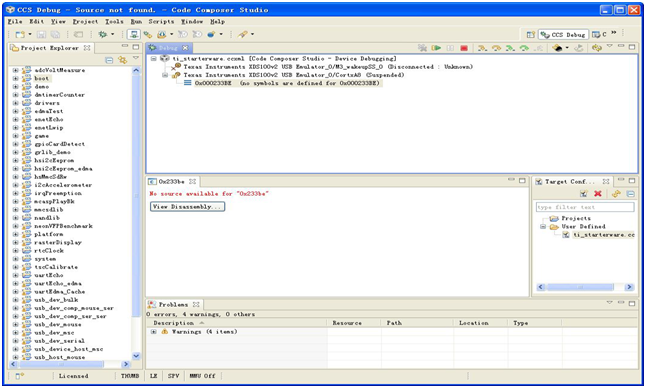
Task: Expand the boot project node
Action: pyautogui.click(x=15, y=78)
